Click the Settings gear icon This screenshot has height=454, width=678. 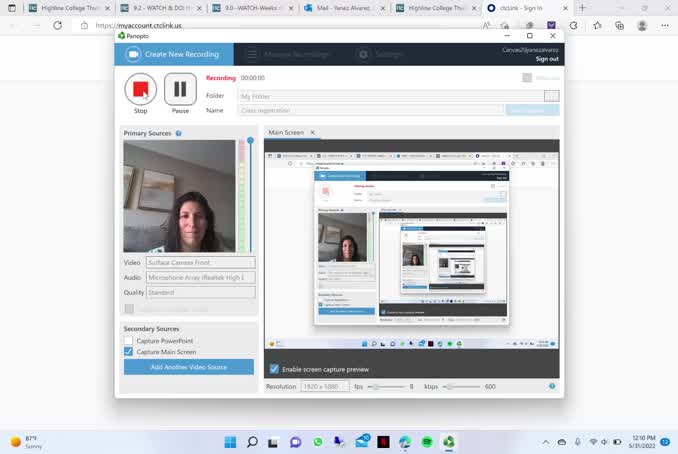coord(364,54)
